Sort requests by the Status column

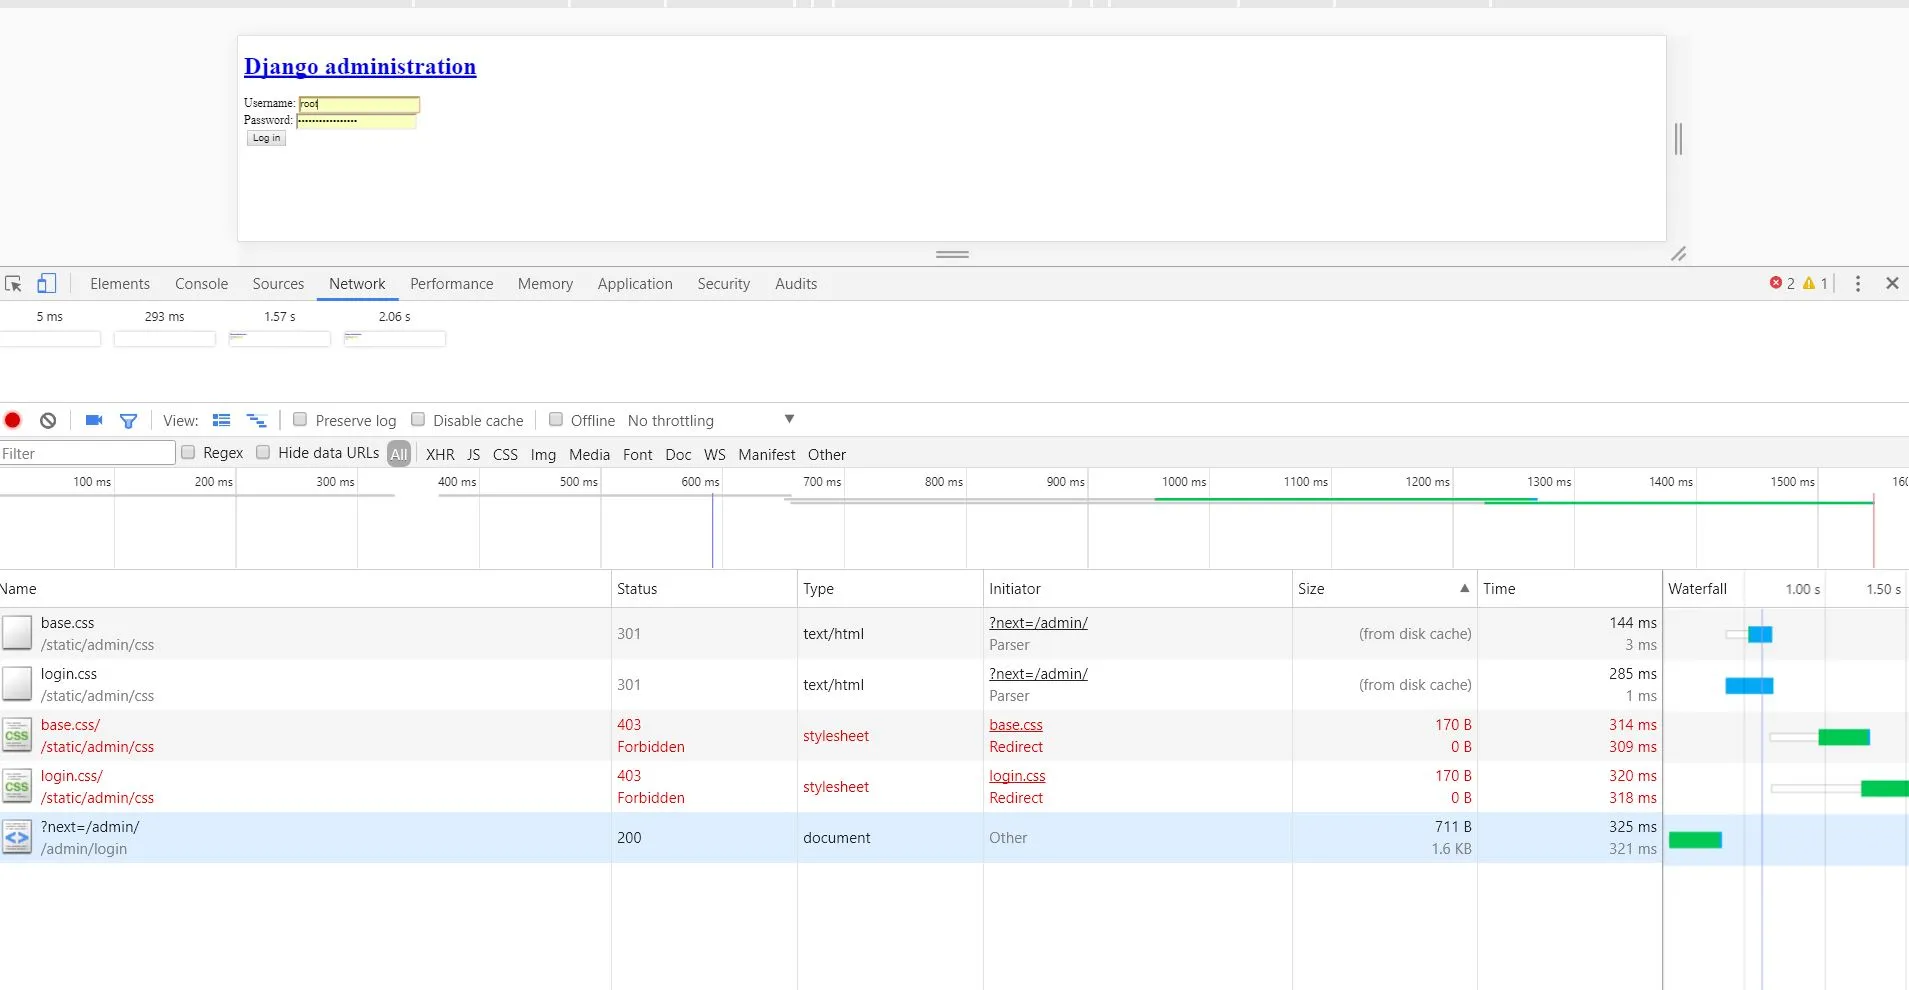point(704,589)
